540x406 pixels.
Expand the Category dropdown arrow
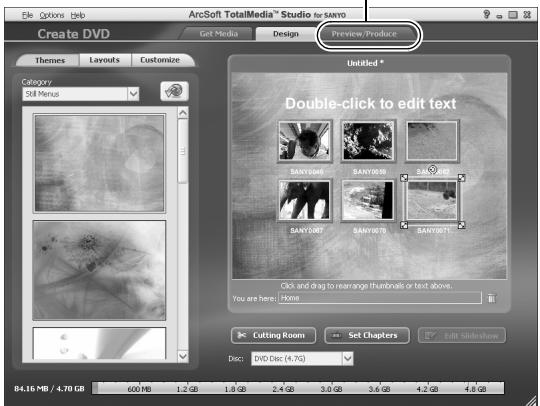133,94
